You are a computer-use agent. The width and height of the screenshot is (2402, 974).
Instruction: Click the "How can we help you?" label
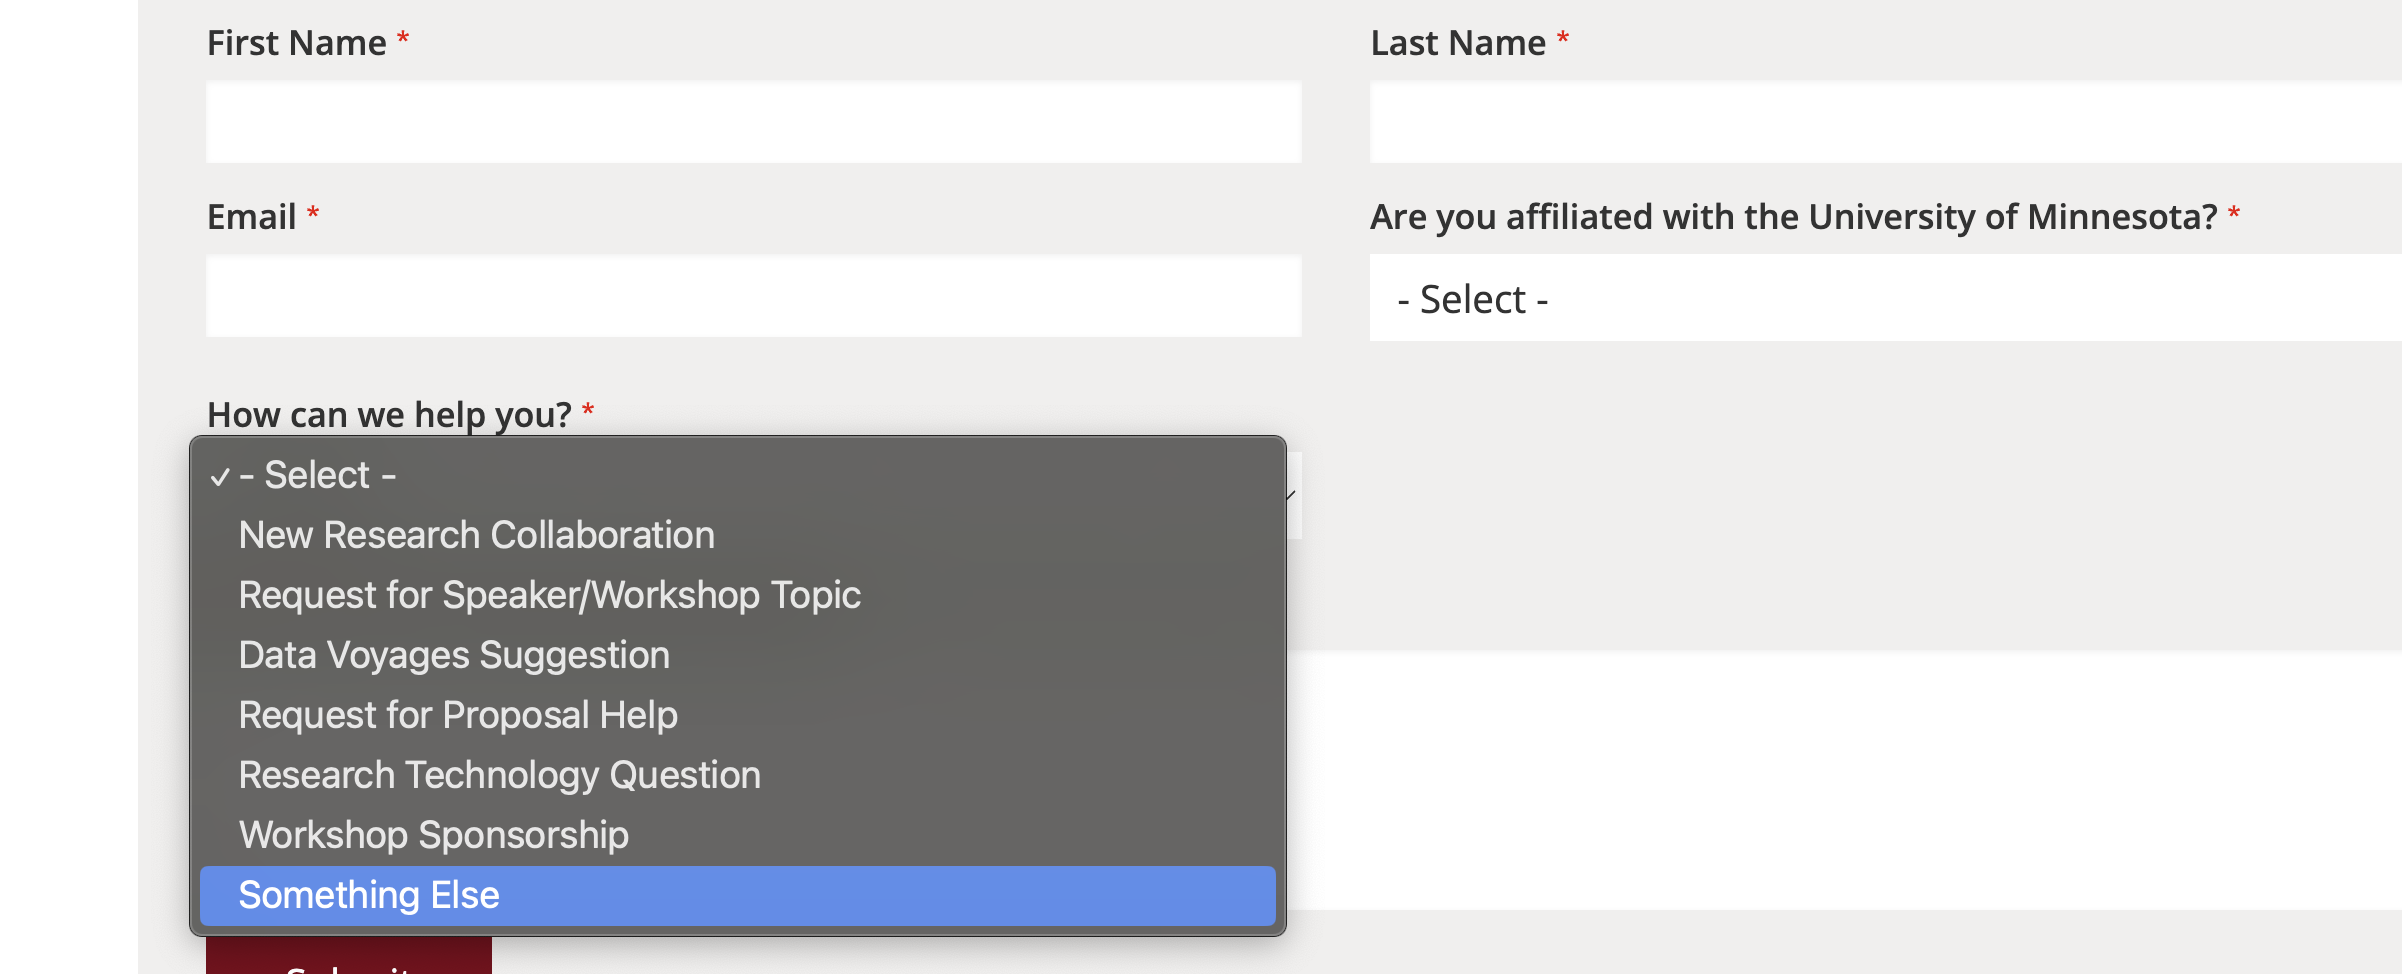(389, 414)
